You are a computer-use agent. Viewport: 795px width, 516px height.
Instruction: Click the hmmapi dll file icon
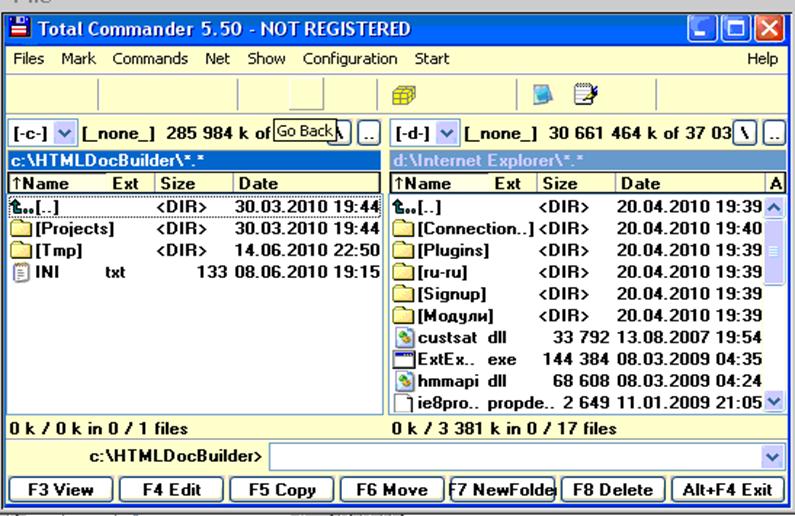(x=404, y=381)
